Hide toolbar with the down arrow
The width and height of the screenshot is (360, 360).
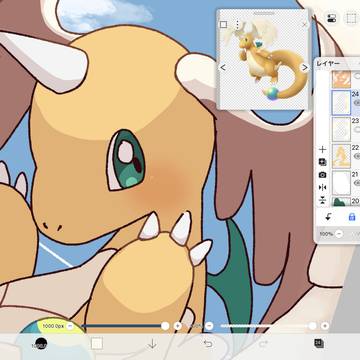152,344
